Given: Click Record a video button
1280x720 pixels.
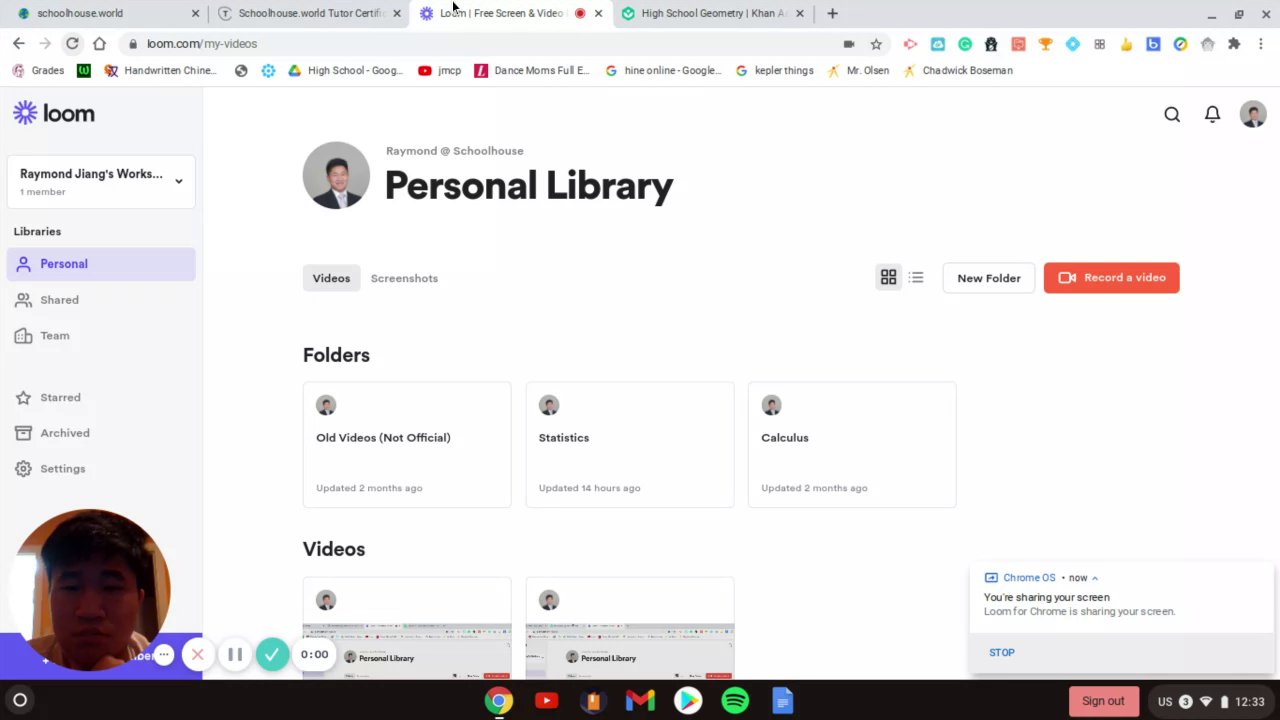Looking at the screenshot, I should coord(1111,278).
